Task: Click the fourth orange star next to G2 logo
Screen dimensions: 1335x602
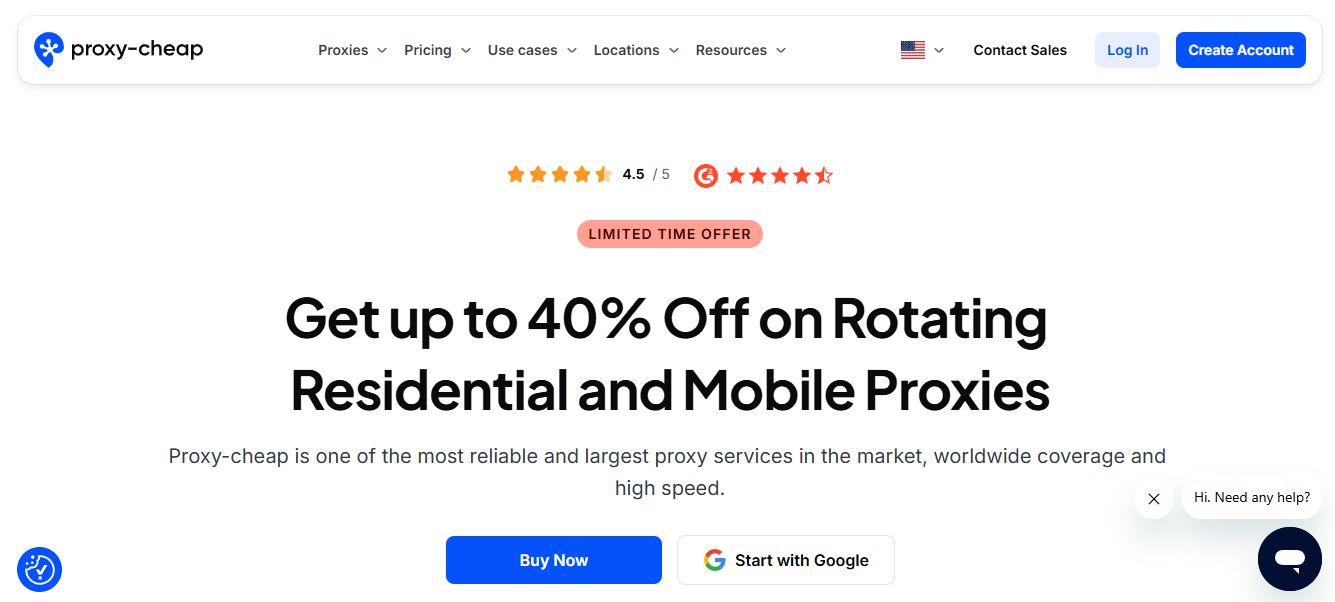Action: [x=802, y=175]
